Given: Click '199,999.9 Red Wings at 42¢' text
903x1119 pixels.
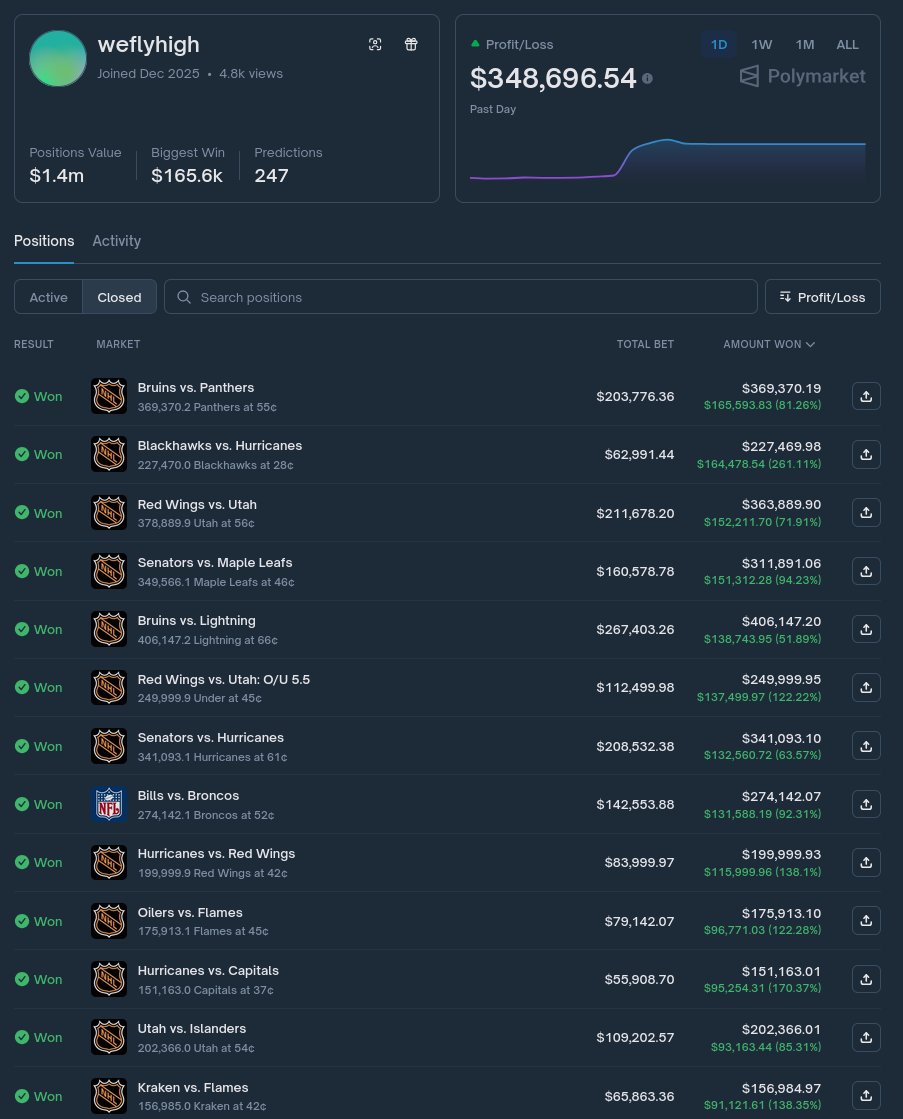Looking at the screenshot, I should (x=213, y=873).
